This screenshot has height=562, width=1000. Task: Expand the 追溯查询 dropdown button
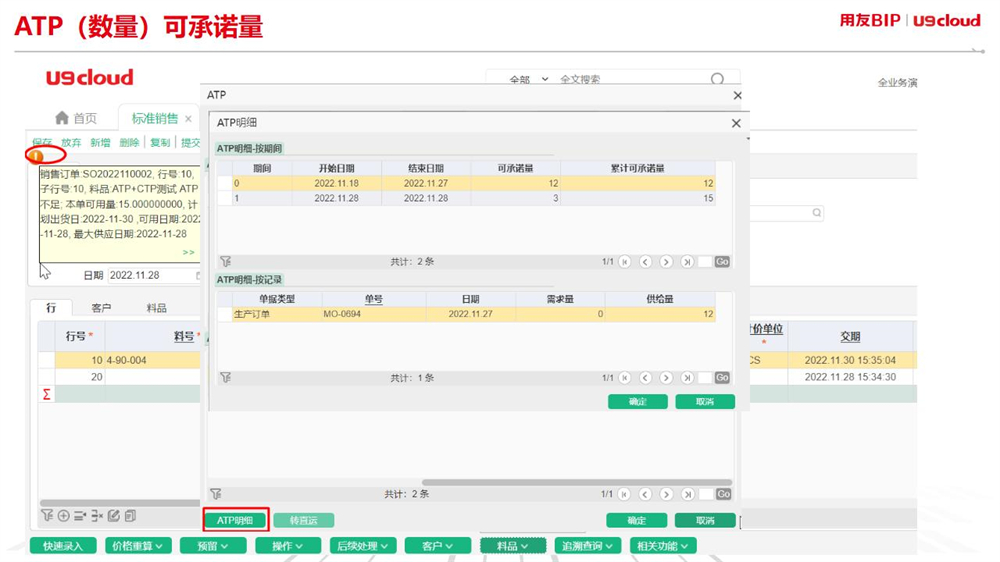(x=587, y=545)
